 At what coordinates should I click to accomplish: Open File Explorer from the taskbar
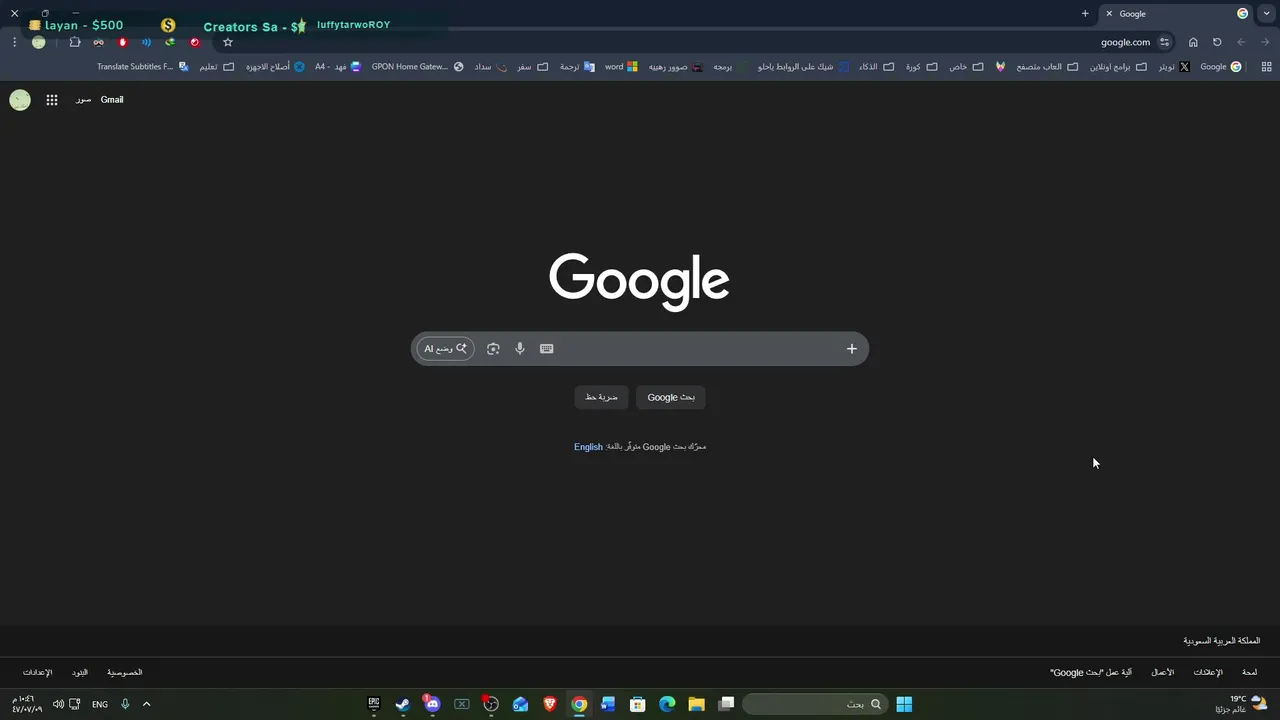pyautogui.click(x=697, y=704)
